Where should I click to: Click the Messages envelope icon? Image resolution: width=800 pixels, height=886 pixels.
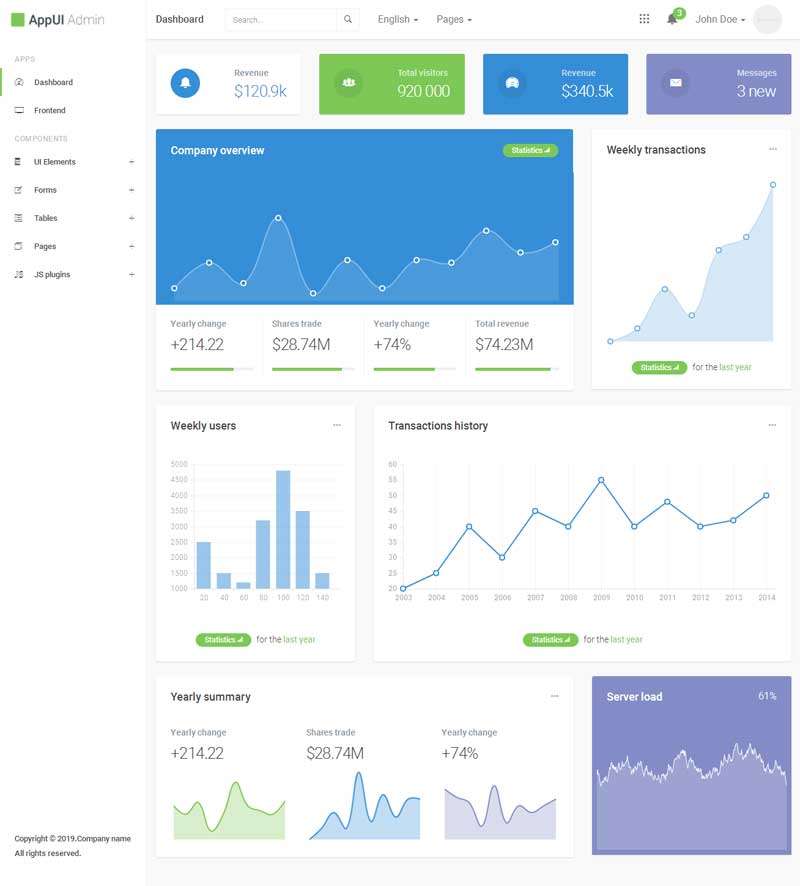[x=675, y=83]
